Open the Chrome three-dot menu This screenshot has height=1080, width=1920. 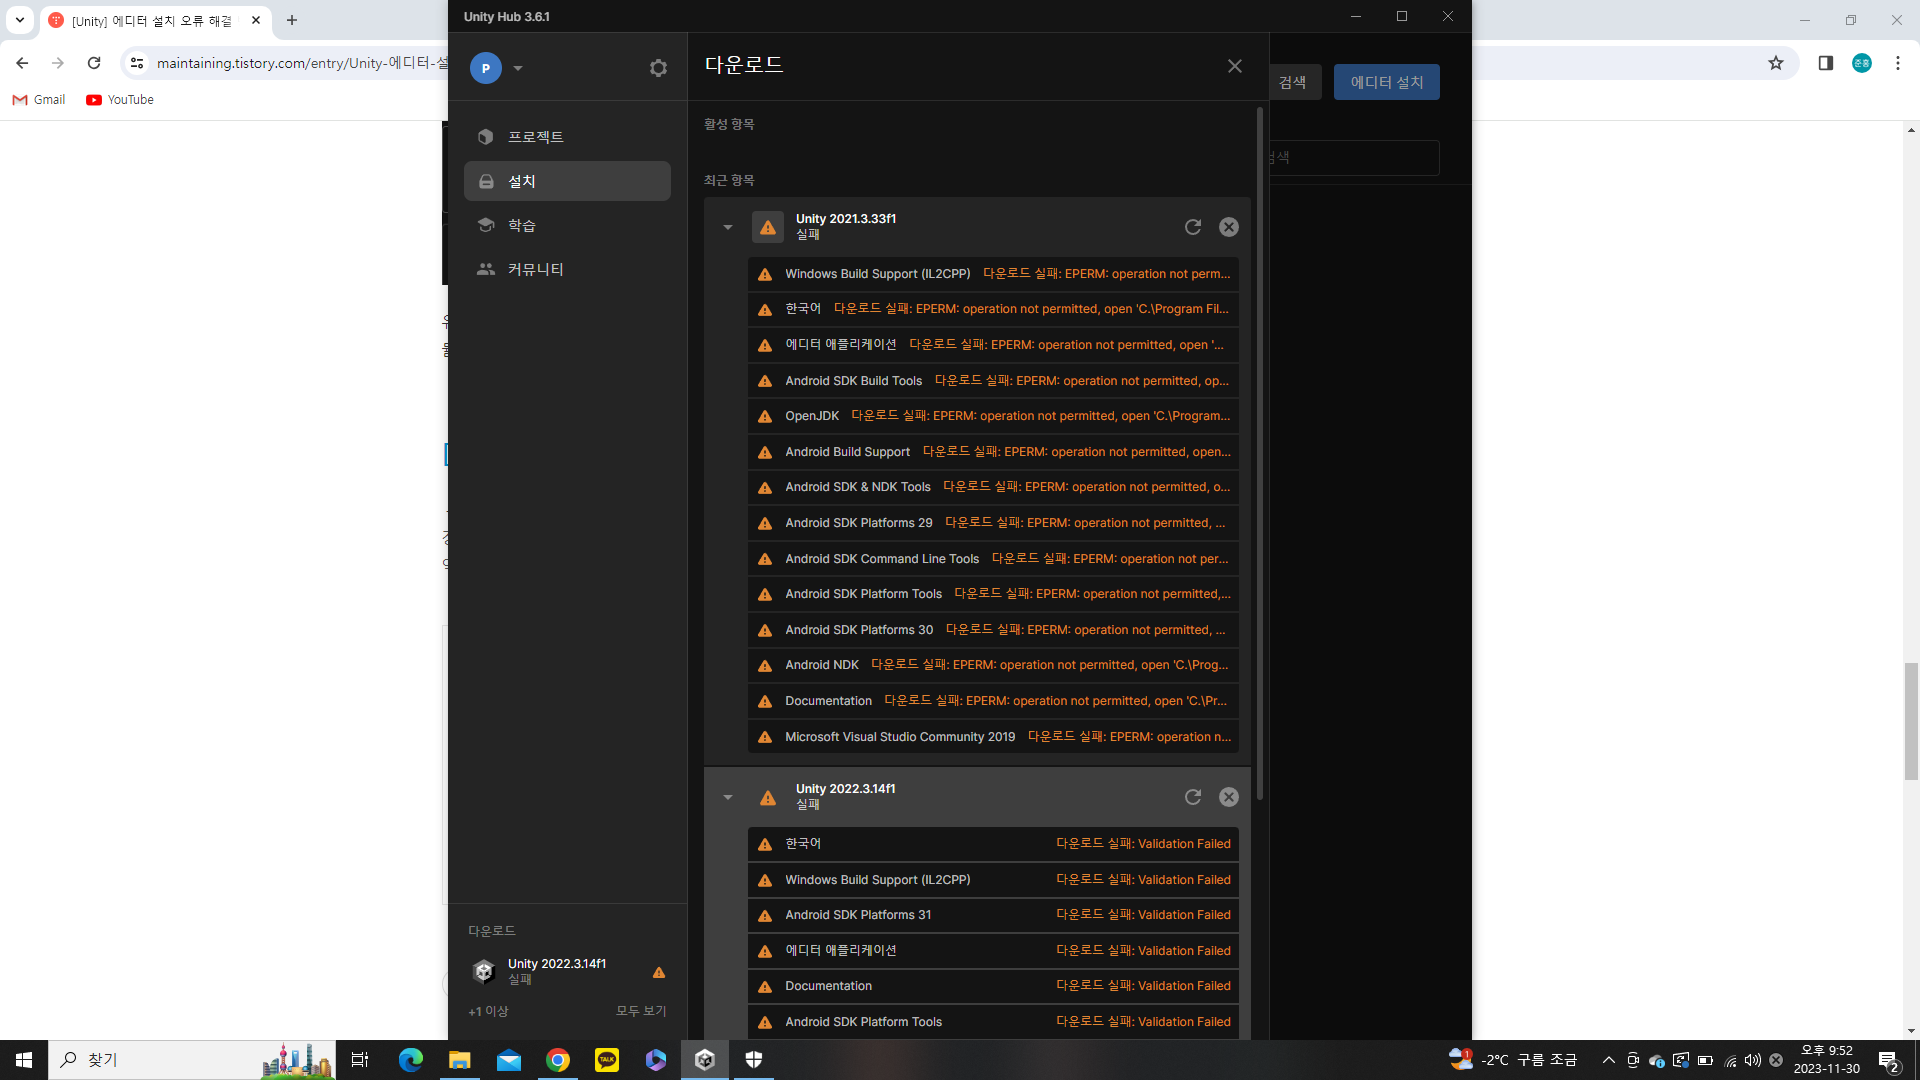1897,63
